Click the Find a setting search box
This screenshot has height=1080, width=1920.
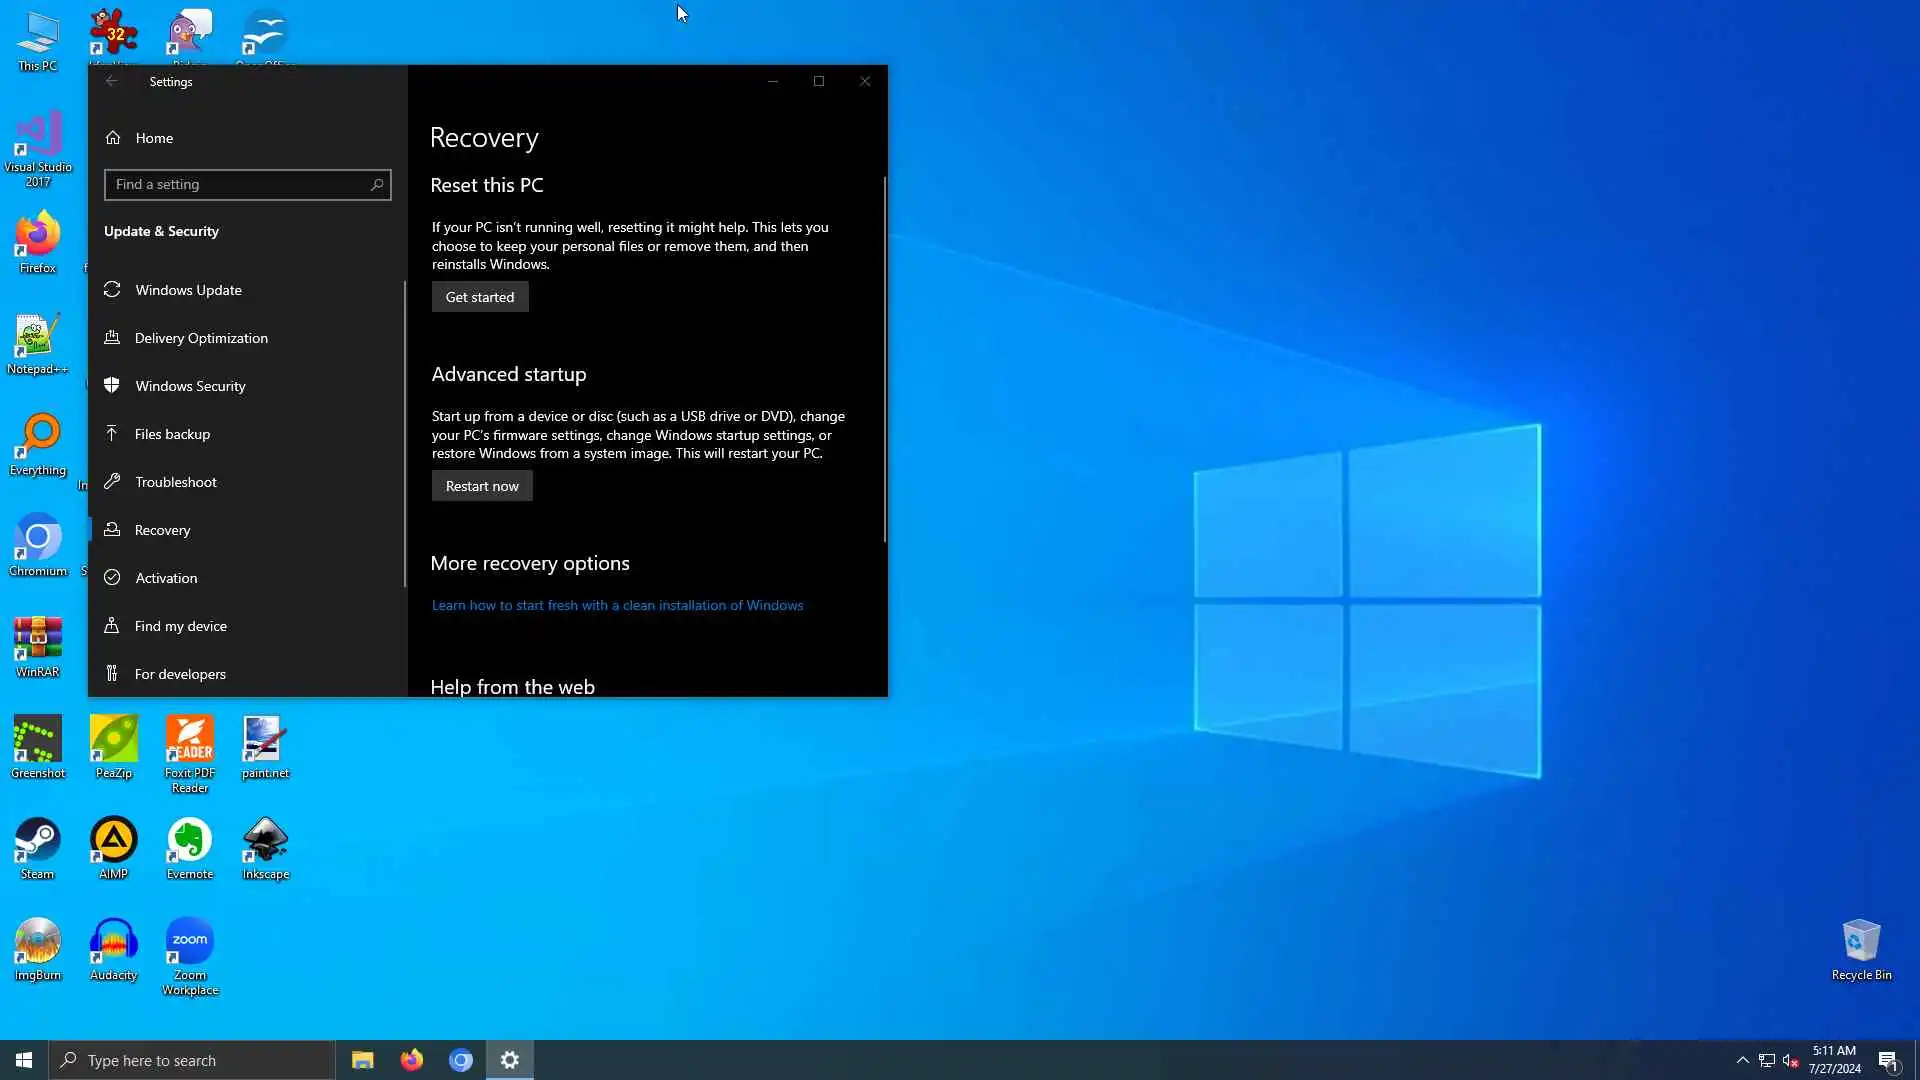(x=238, y=185)
